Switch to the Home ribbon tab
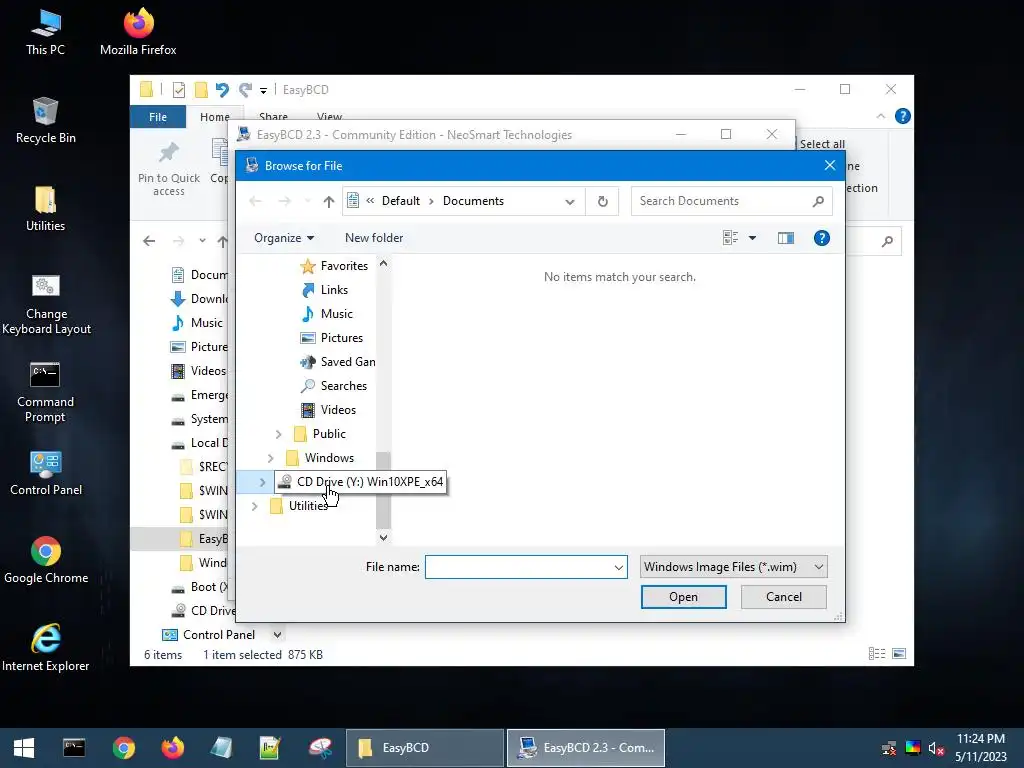1024x768 pixels. 215,117
